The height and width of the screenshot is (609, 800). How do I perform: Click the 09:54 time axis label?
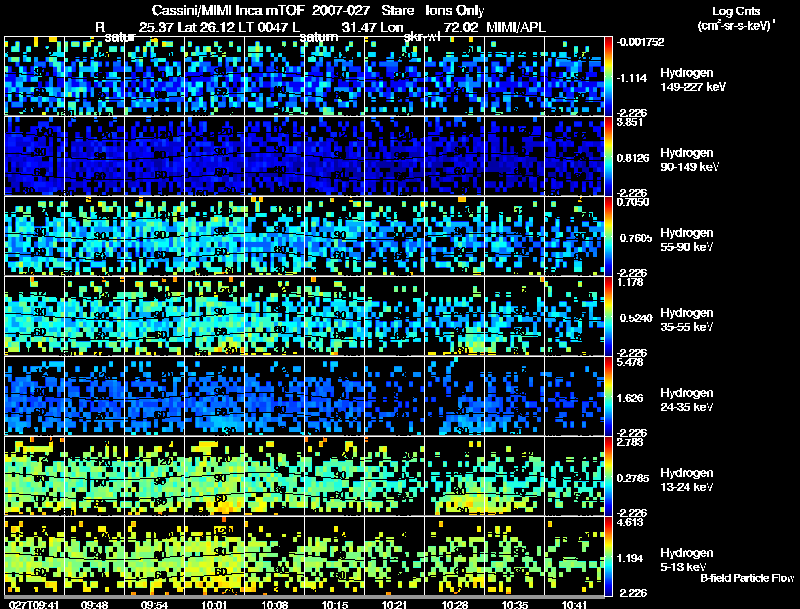(155, 605)
